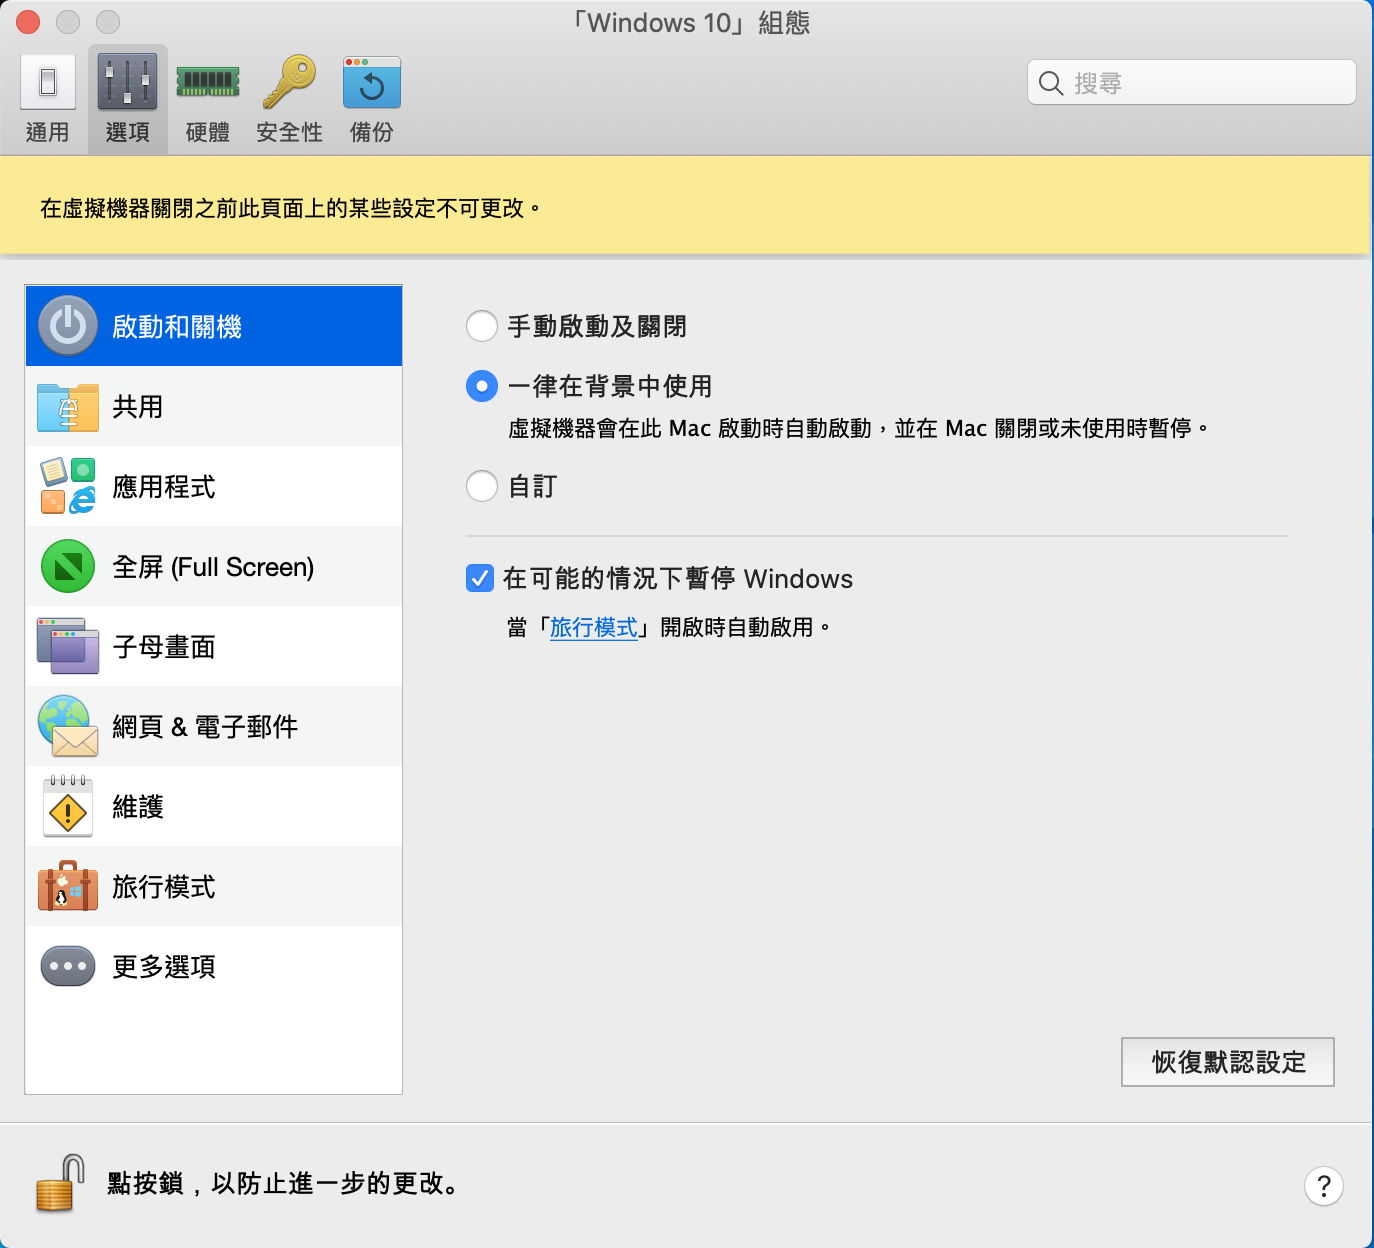Image resolution: width=1374 pixels, height=1248 pixels.
Task: Select 啟動和關機 power icon in sidebar
Action: click(x=68, y=326)
